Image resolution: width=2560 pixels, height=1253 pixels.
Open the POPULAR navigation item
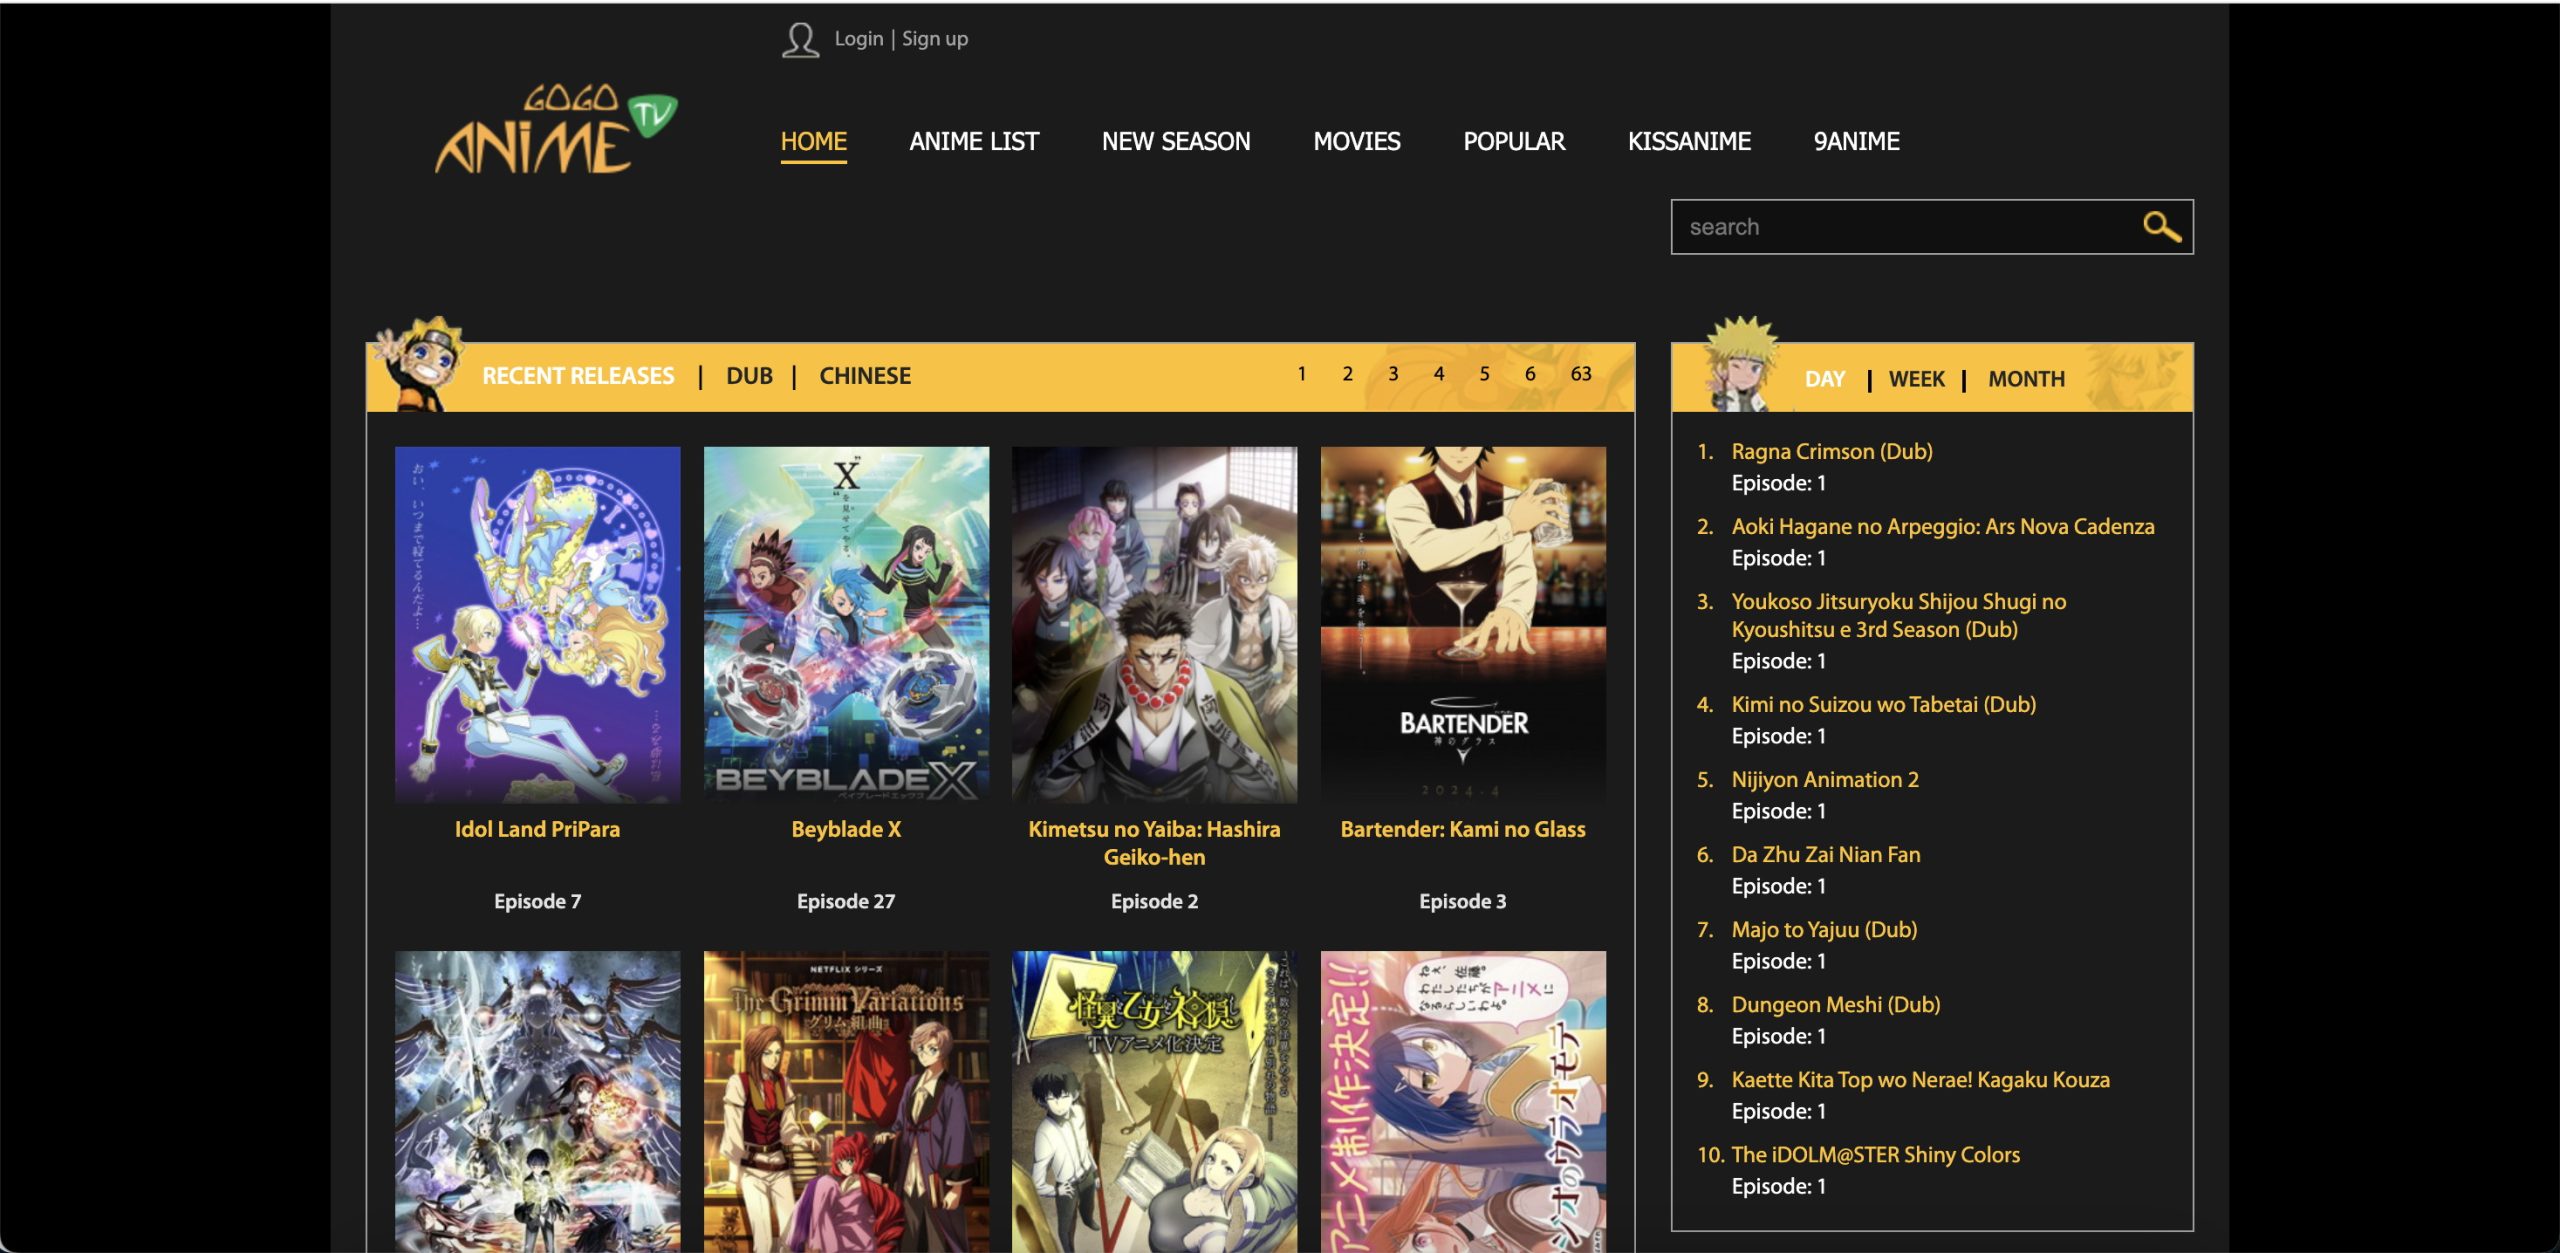[1514, 141]
